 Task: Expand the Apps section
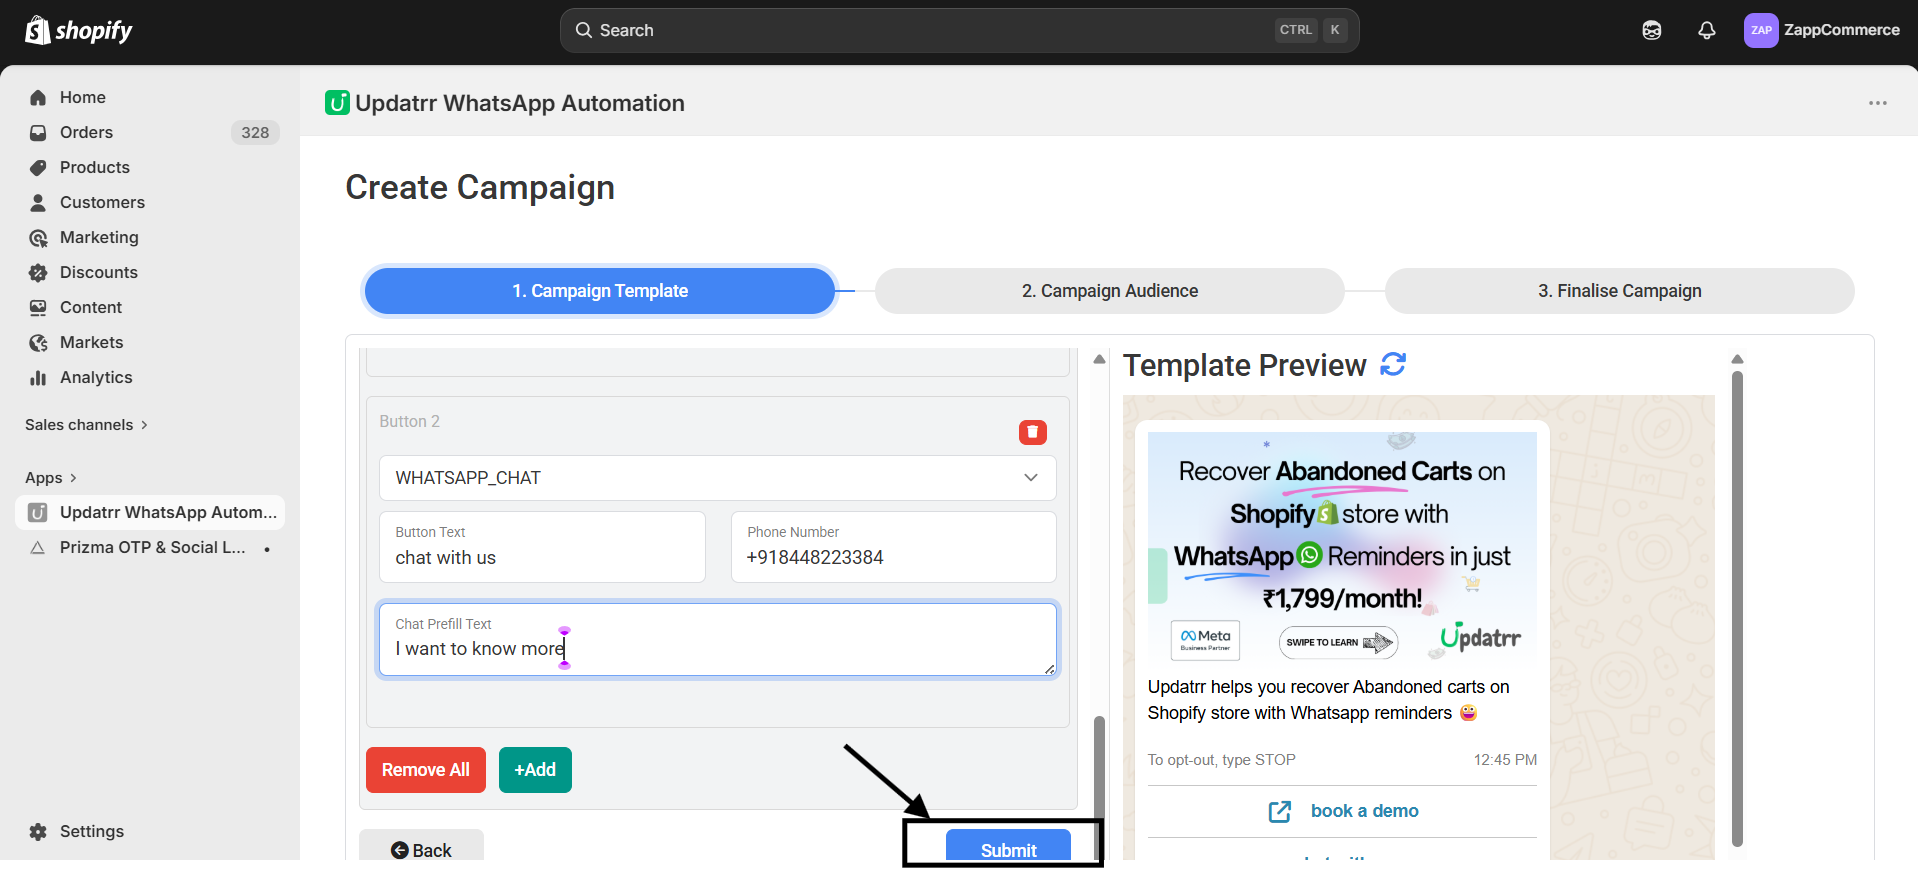click(x=51, y=478)
